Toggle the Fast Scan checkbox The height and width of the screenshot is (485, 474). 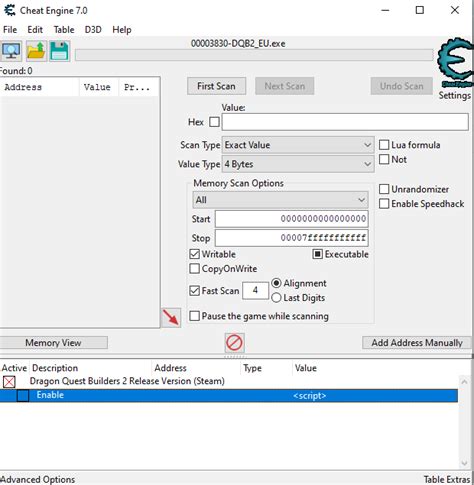tap(194, 291)
